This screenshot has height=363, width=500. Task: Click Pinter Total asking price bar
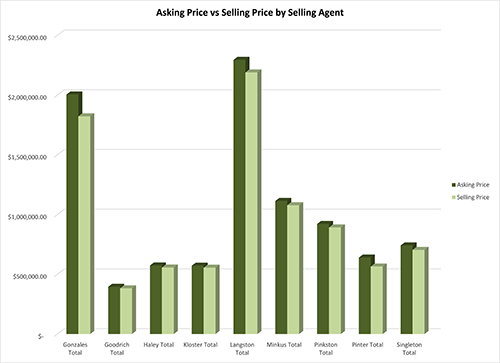pyautogui.click(x=365, y=296)
